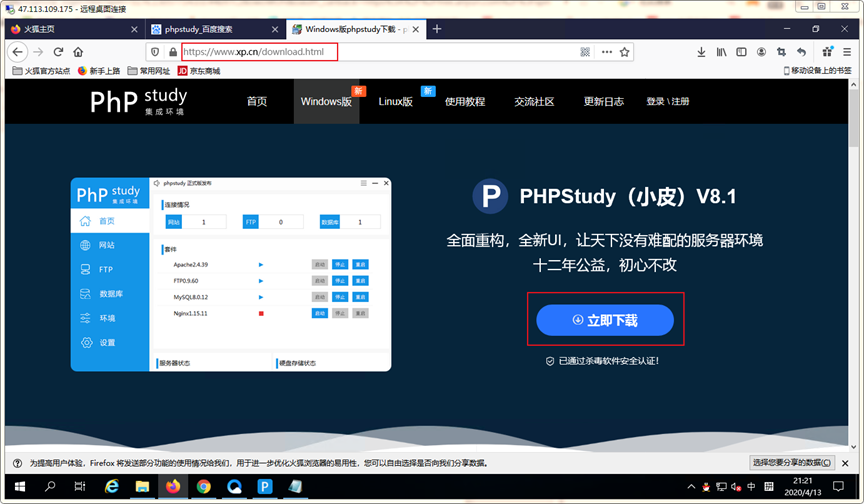864x504 pixels.
Task: Open 移动设备上的书签 bookmarks
Action: coord(817,71)
